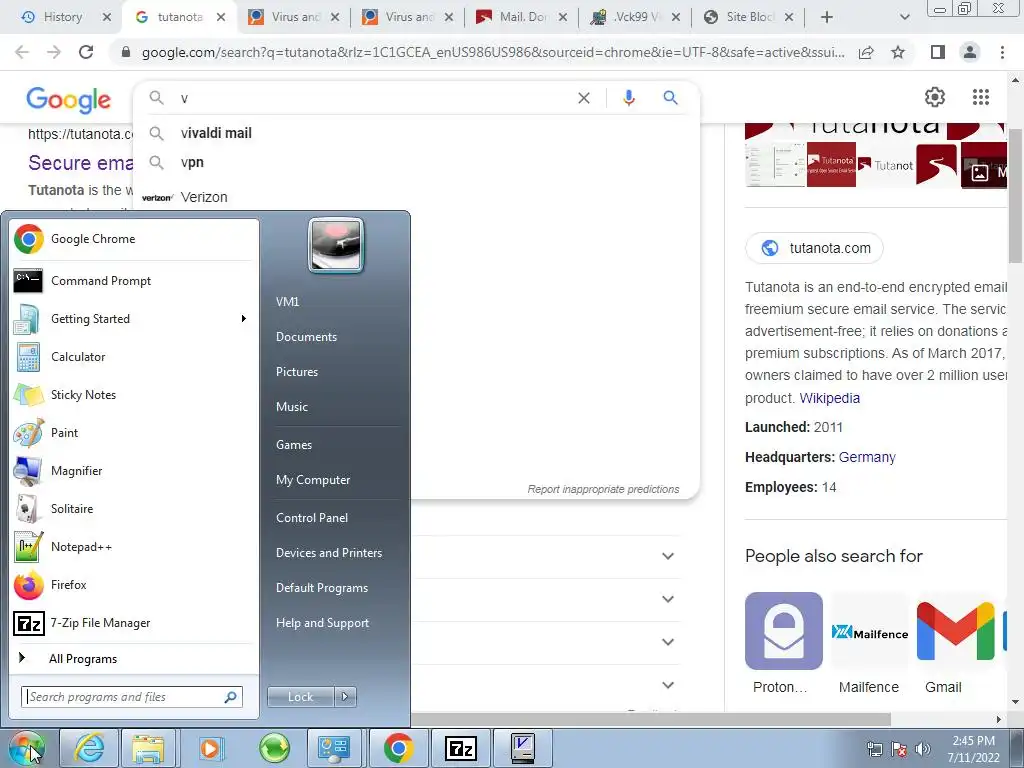Viewport: 1024px width, 768px height.
Task: Open Windows Explorer folder in taskbar
Action: [x=148, y=748]
